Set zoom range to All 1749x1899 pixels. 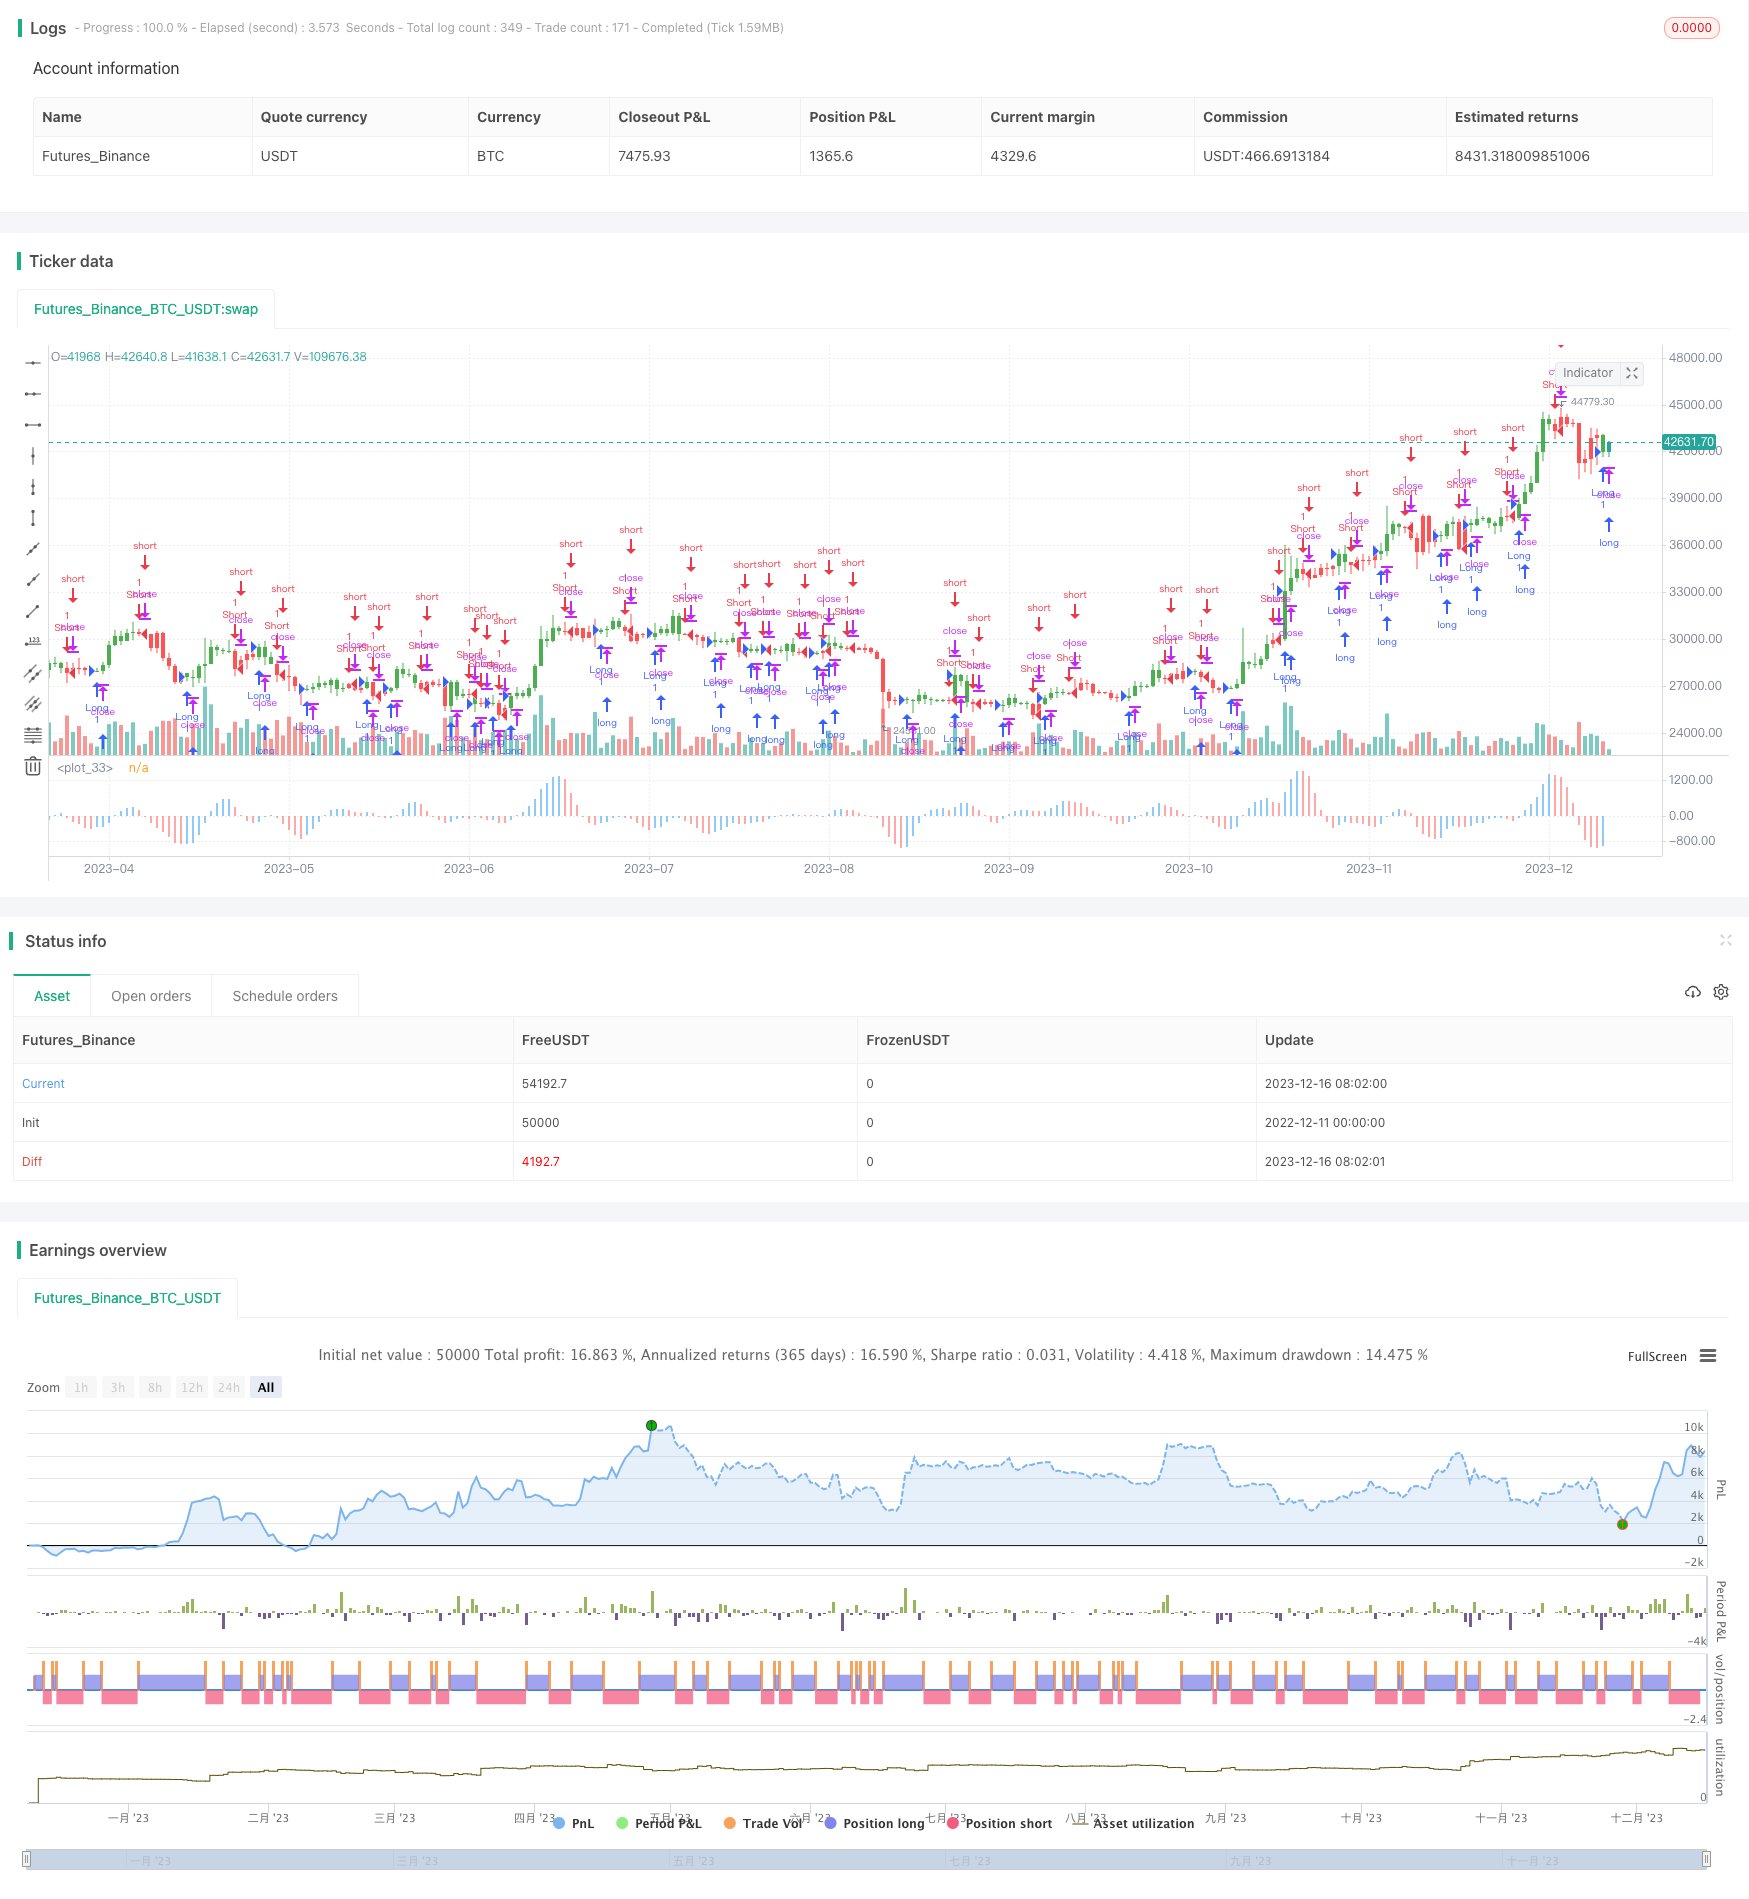coord(266,1387)
